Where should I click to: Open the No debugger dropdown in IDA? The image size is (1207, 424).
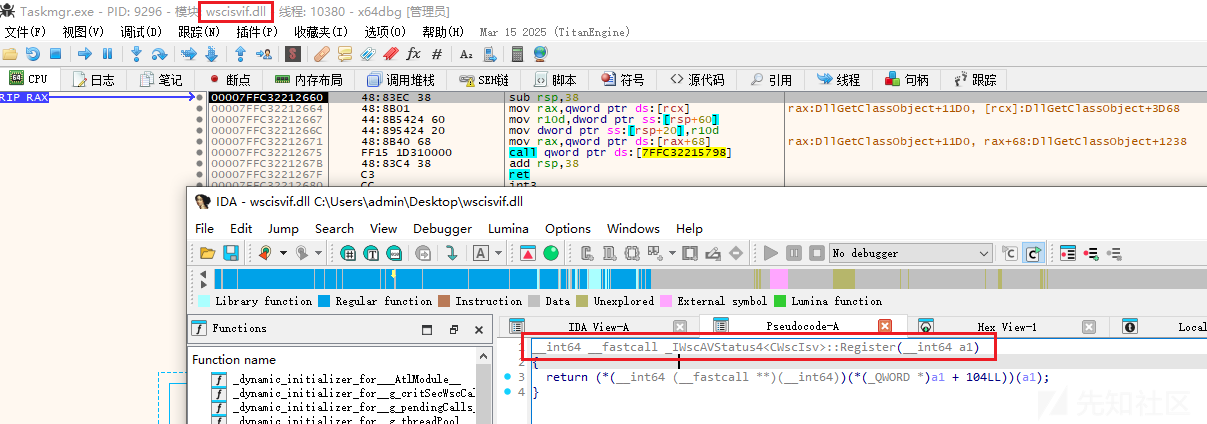(911, 253)
